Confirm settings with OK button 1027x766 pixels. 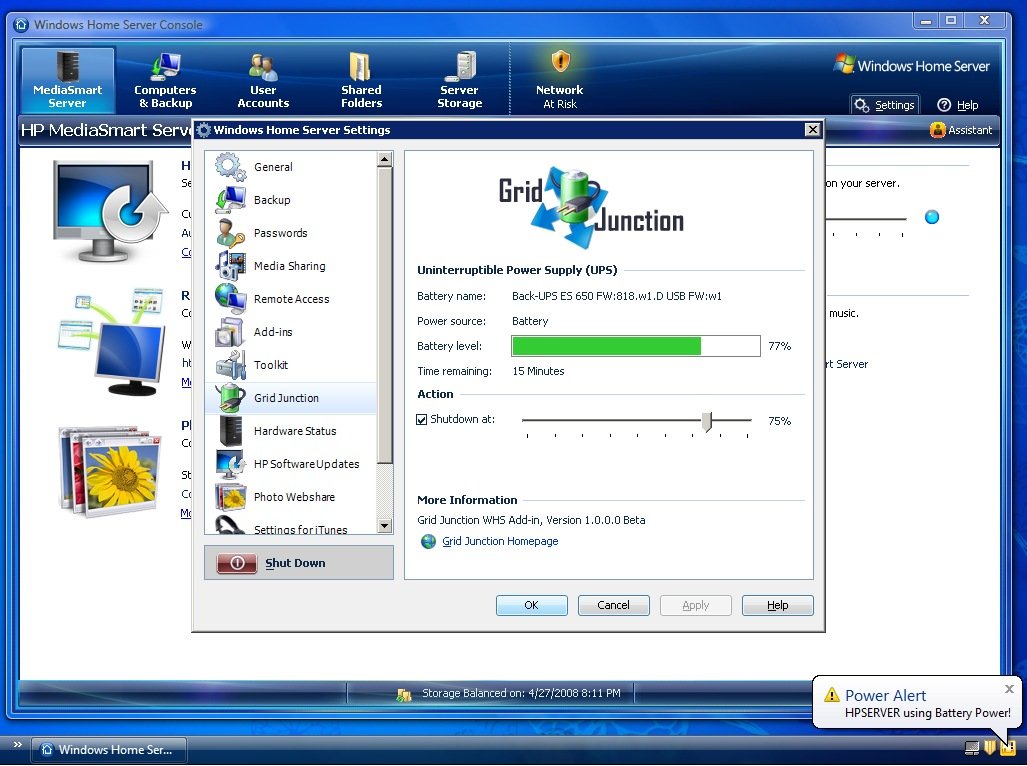[531, 605]
